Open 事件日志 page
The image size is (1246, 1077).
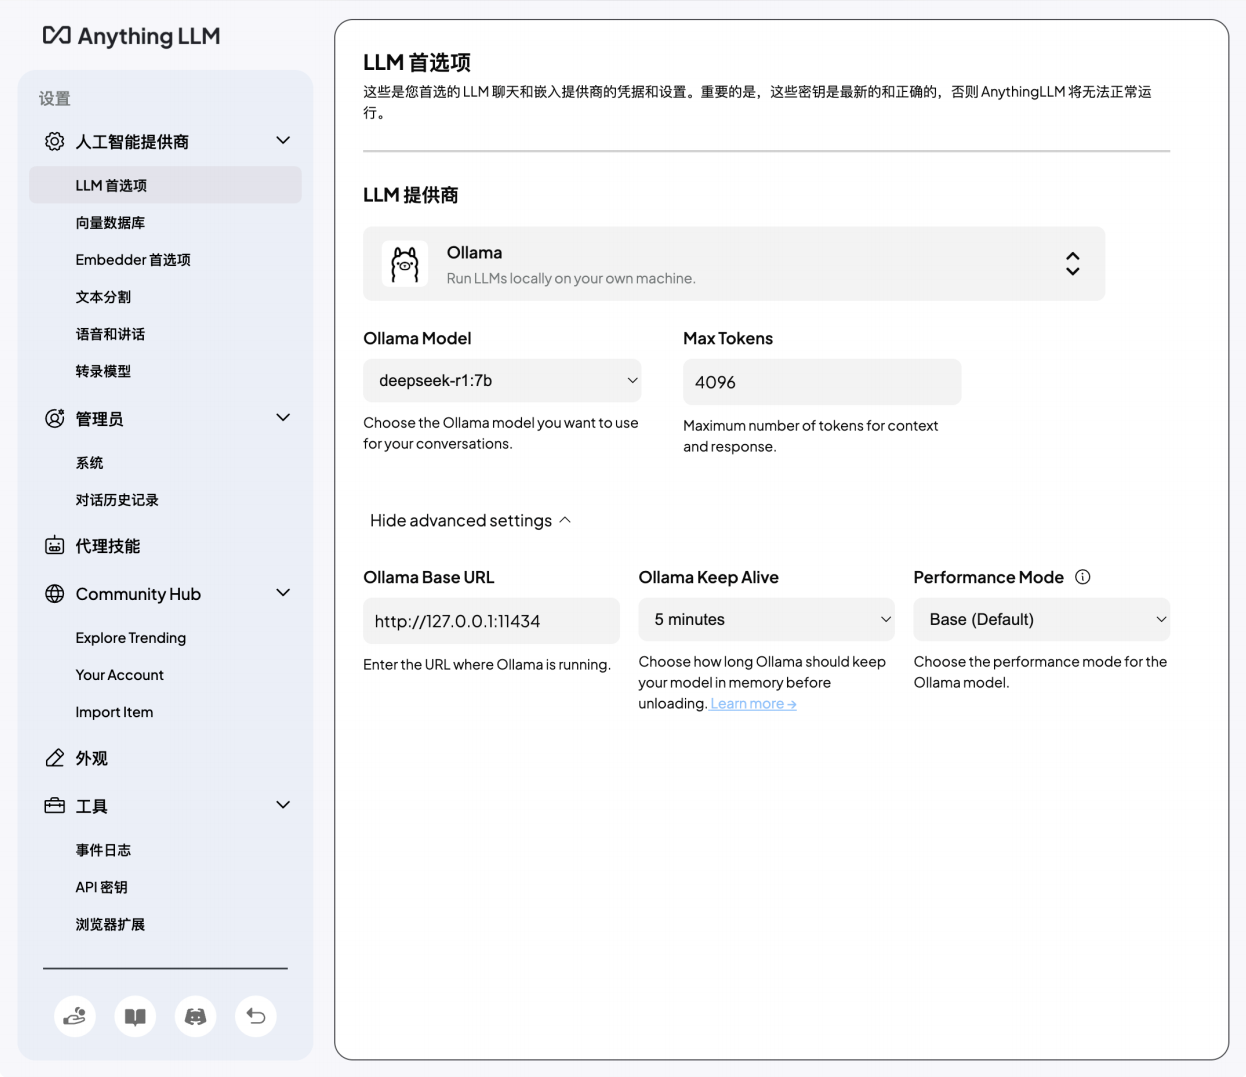click(103, 850)
